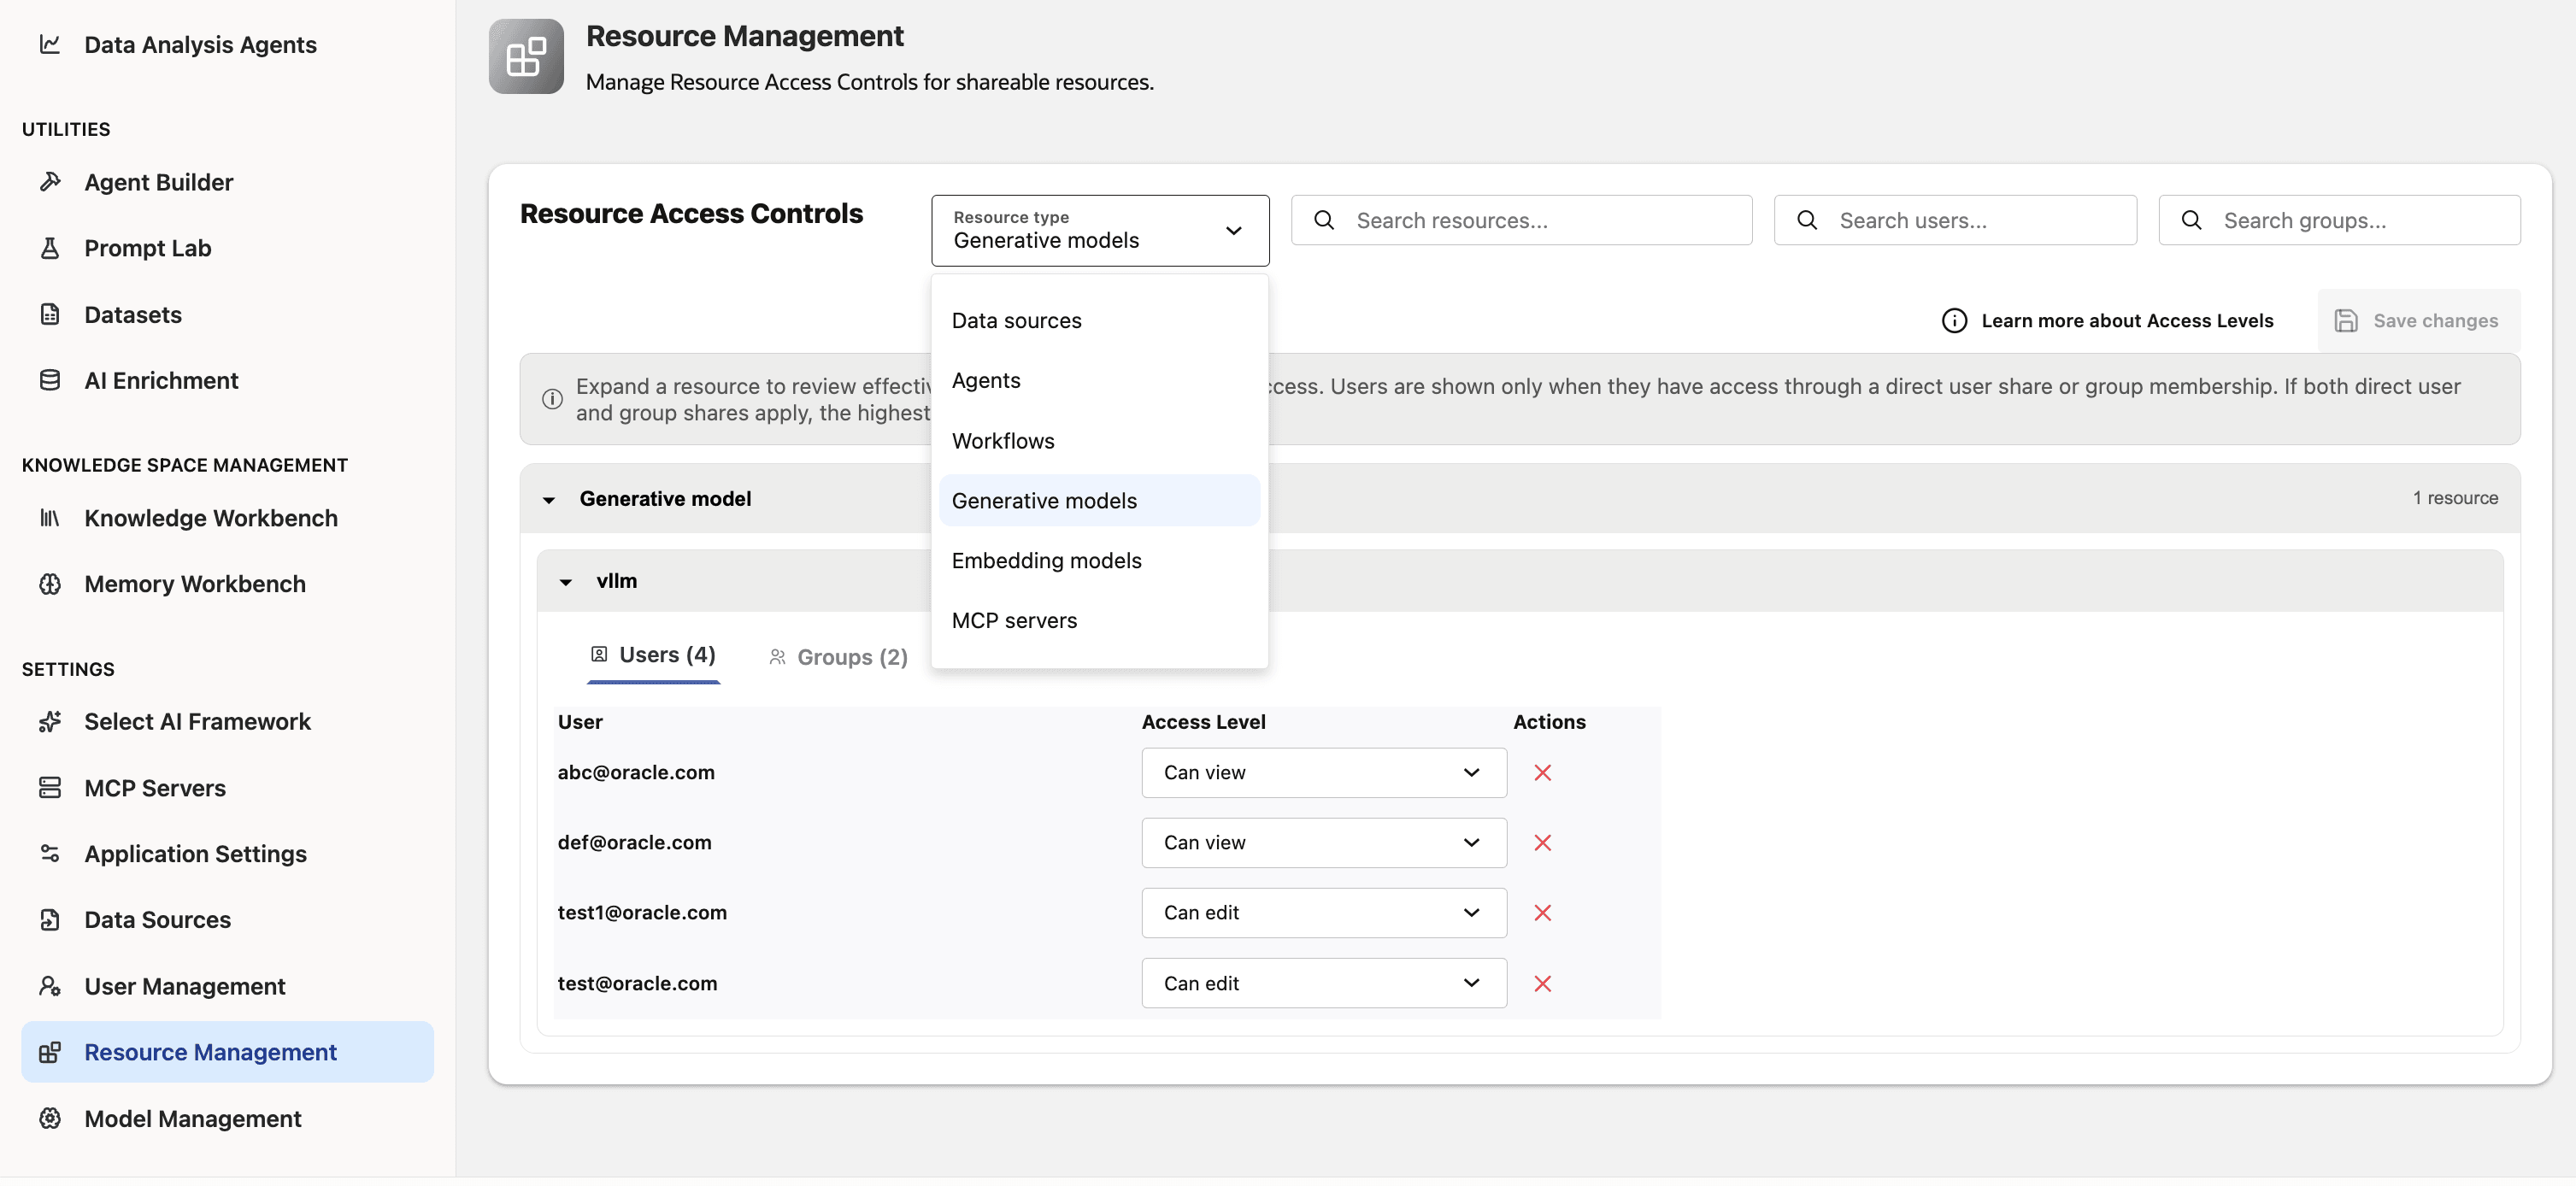Open access level dropdown for abc@oracle.com
This screenshot has width=2576, height=1186.
coord(1324,772)
